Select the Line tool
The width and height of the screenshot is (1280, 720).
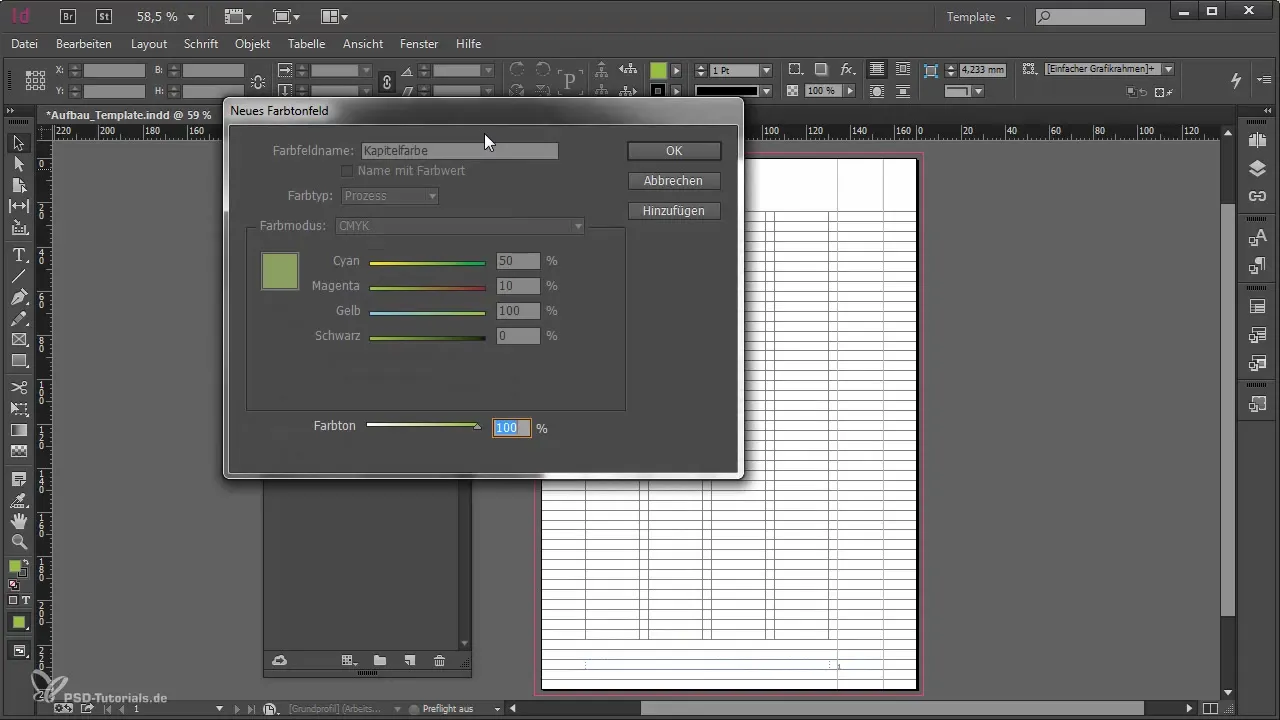18,277
